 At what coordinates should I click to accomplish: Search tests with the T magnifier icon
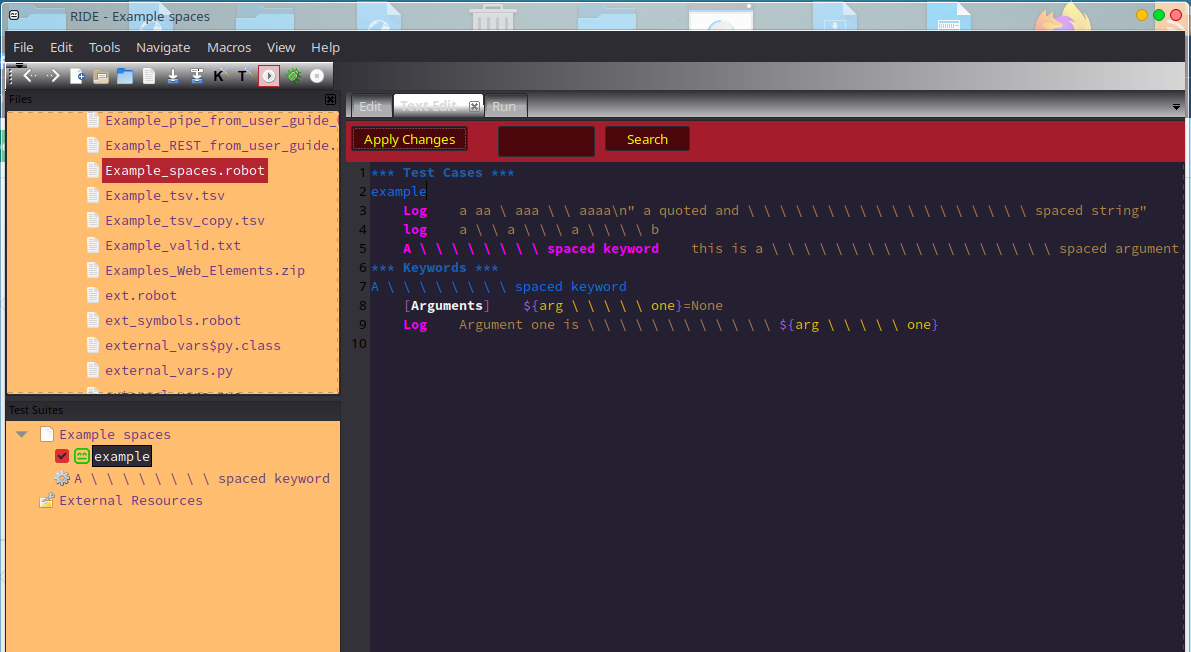[245, 75]
